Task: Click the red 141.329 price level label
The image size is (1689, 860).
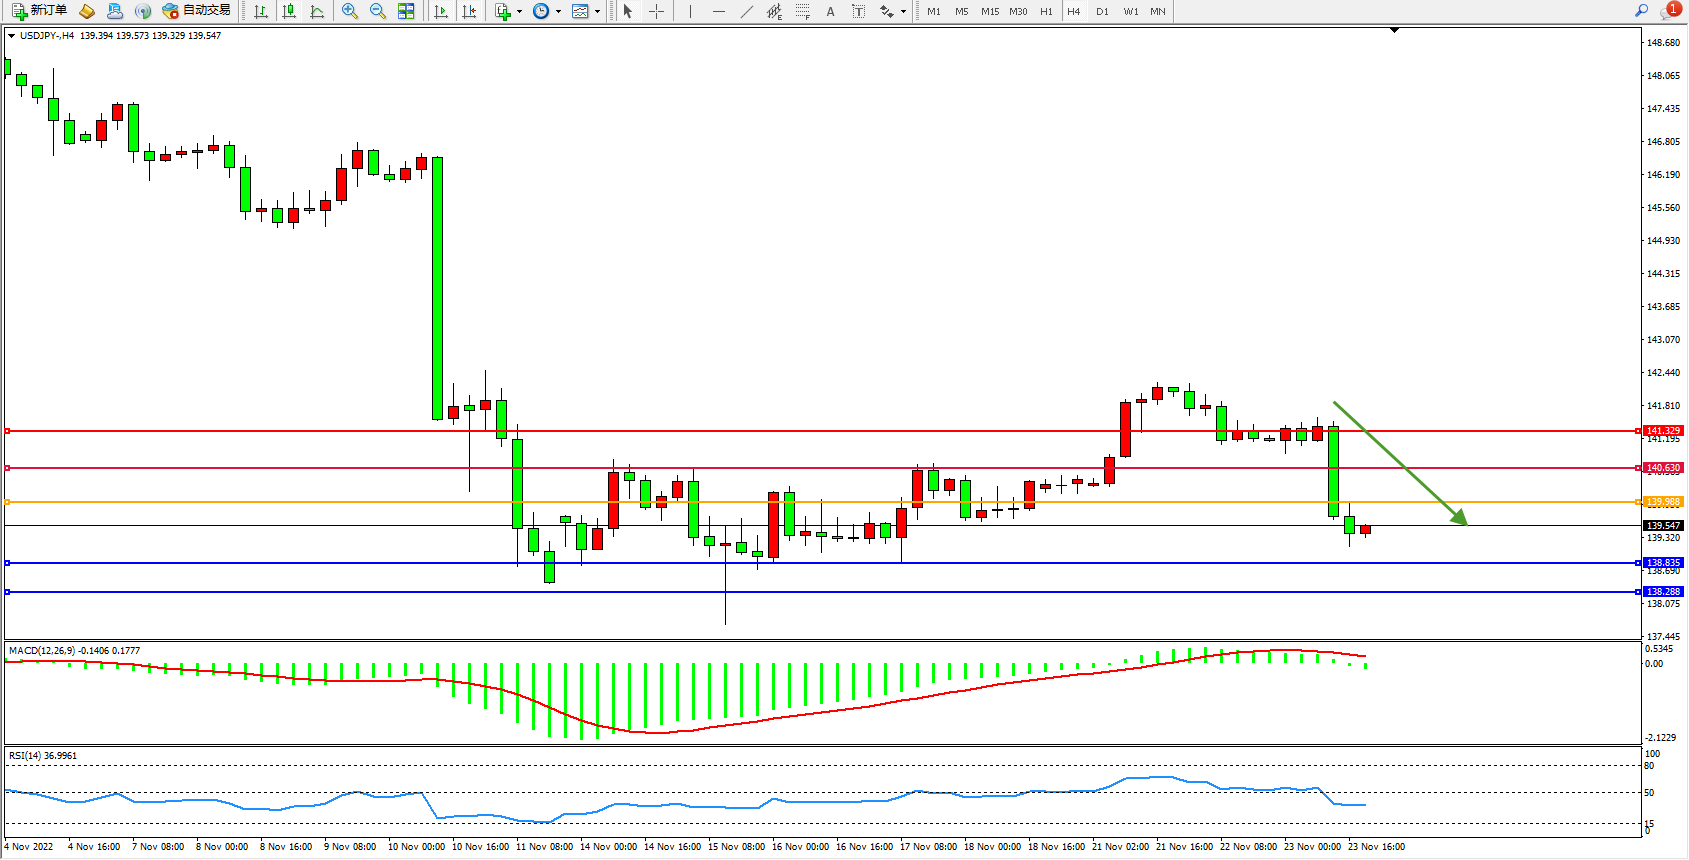Action: click(1663, 431)
